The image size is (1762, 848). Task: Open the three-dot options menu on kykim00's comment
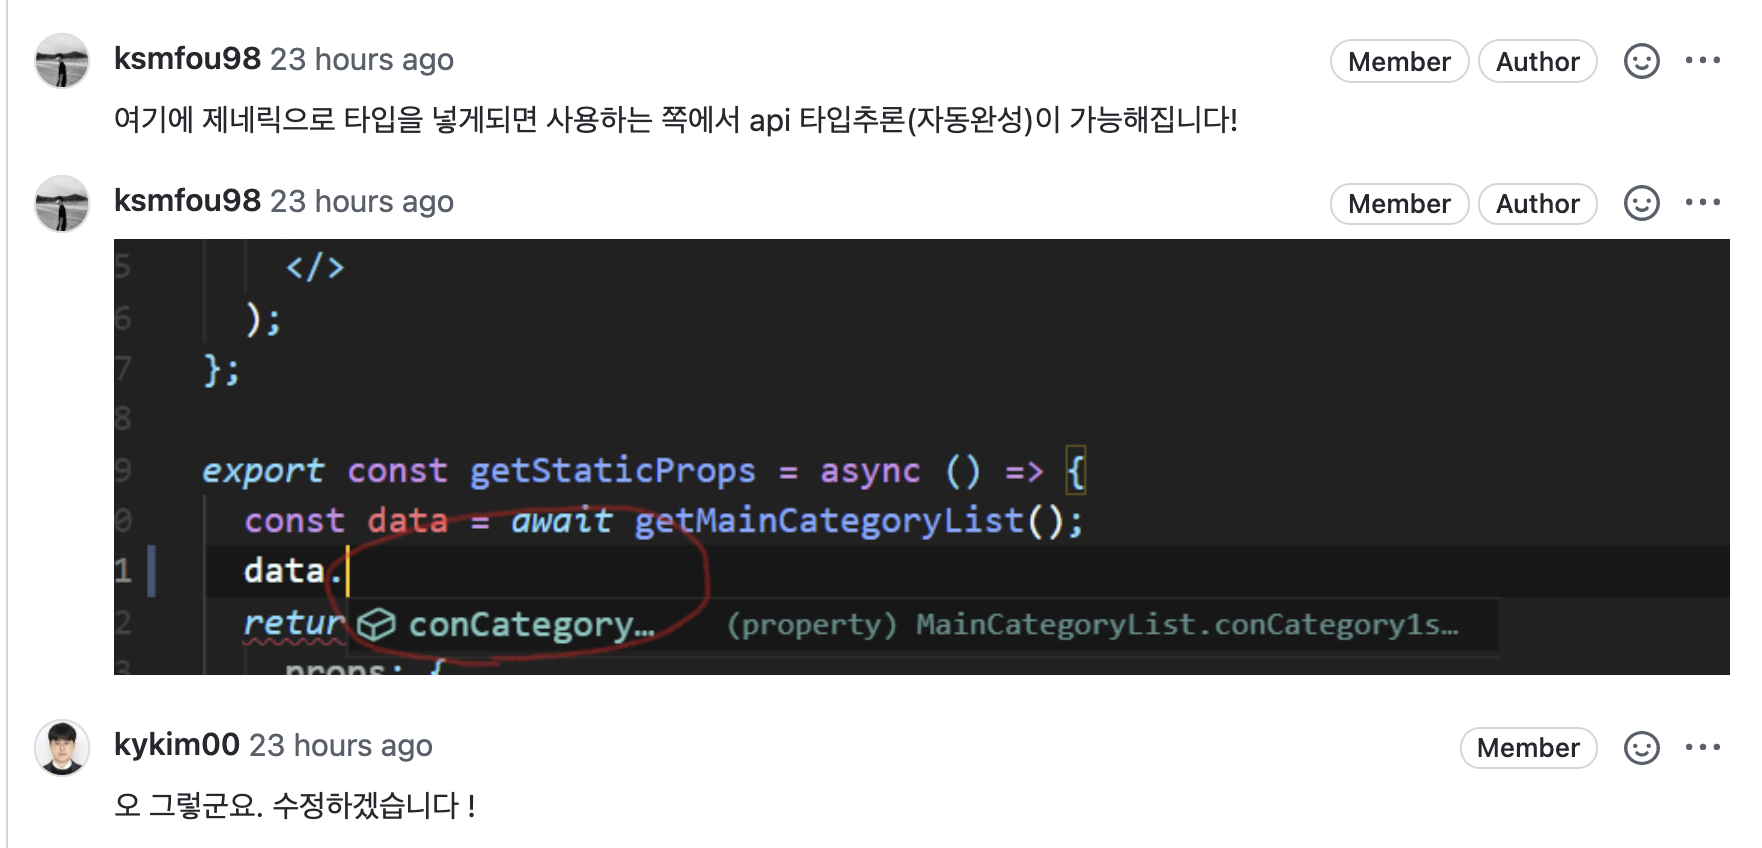[x=1702, y=747]
